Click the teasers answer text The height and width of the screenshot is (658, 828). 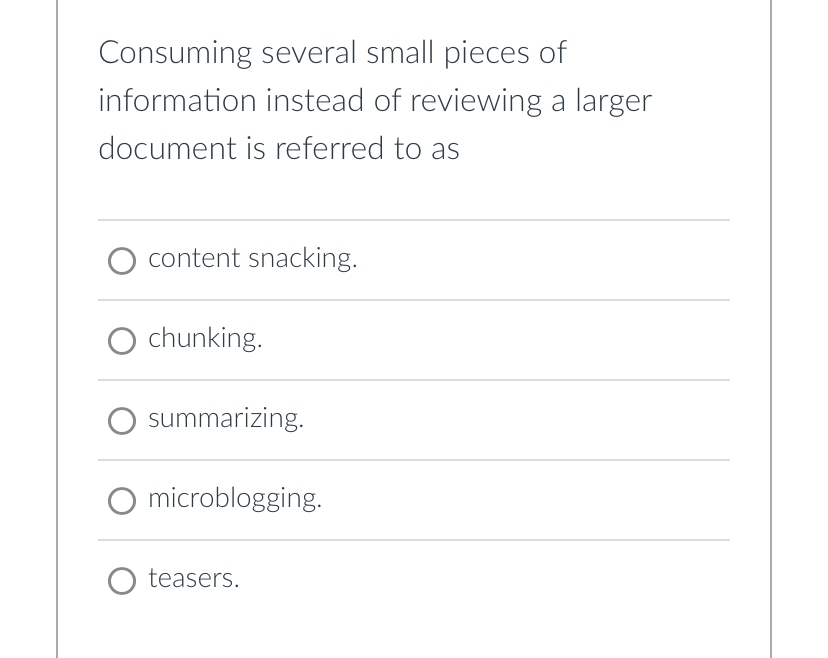tap(193, 578)
